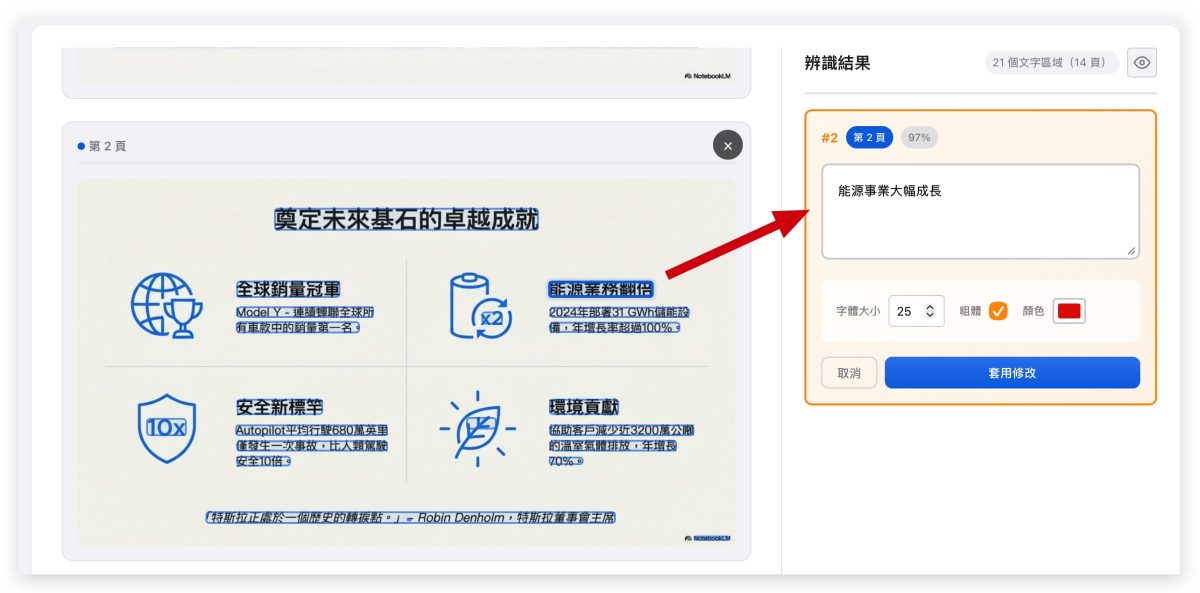This screenshot has height=593, width=1200.
Task: Click the battery x2 icon
Action: click(480, 304)
